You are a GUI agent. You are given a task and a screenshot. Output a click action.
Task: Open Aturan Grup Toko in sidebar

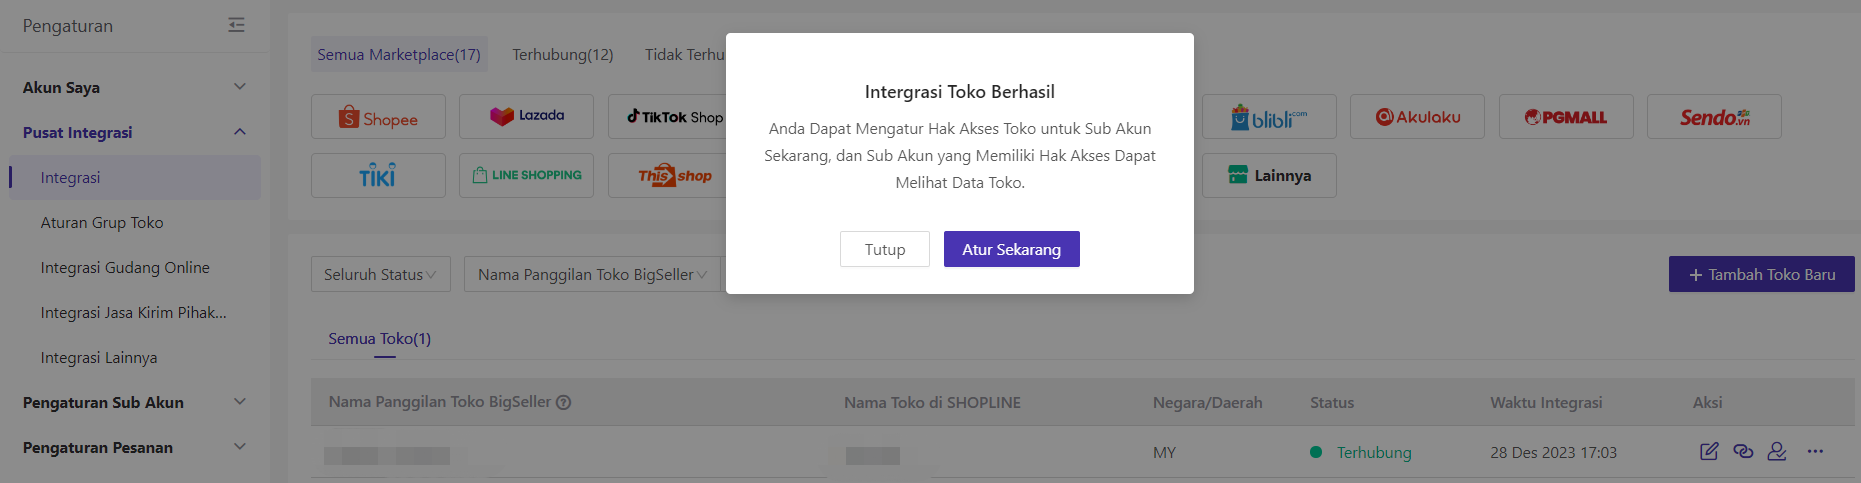pyautogui.click(x=102, y=222)
